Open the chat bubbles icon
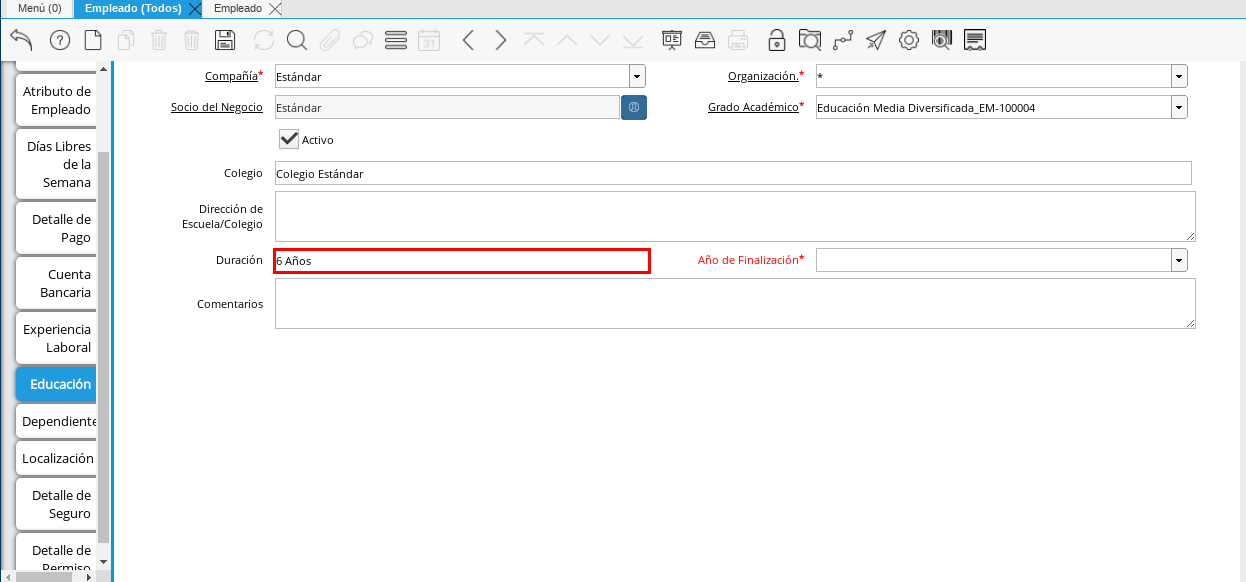This screenshot has width=1246, height=582. [x=362, y=40]
